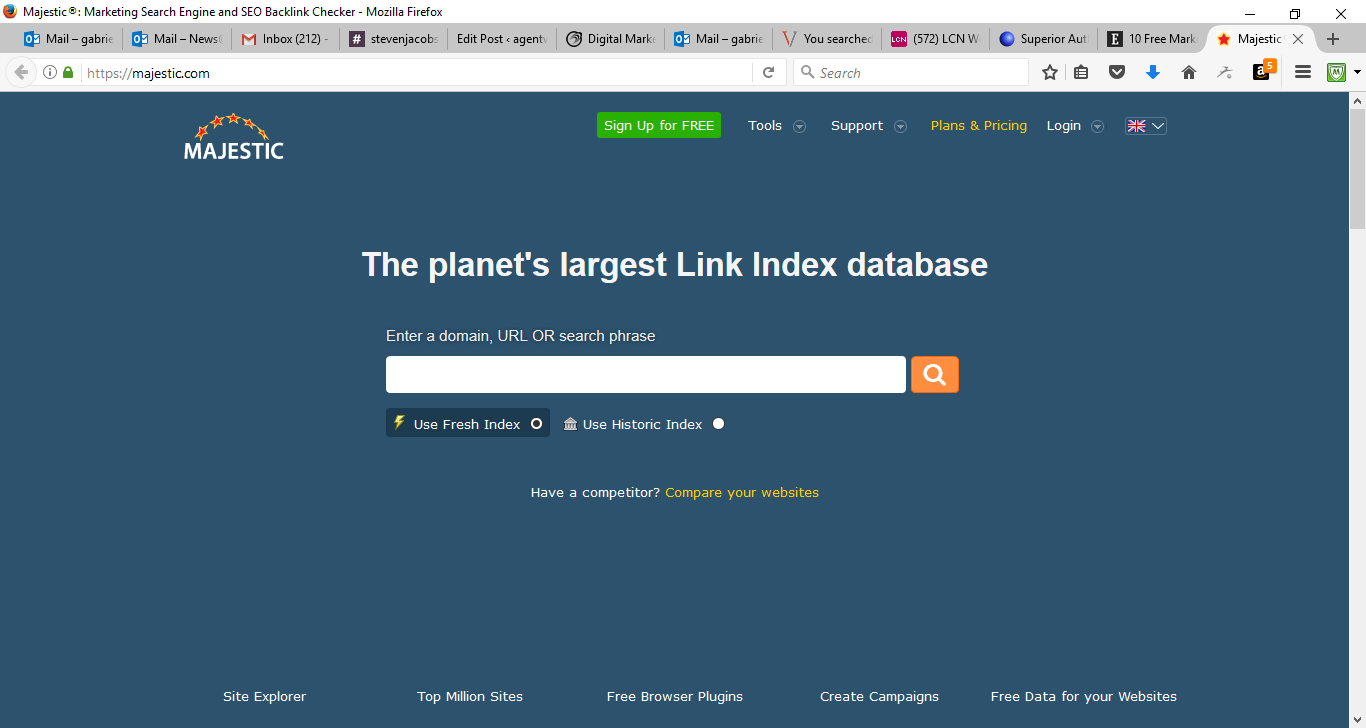The width and height of the screenshot is (1366, 728).
Task: Open the Top Million Sites link
Action: 470,697
